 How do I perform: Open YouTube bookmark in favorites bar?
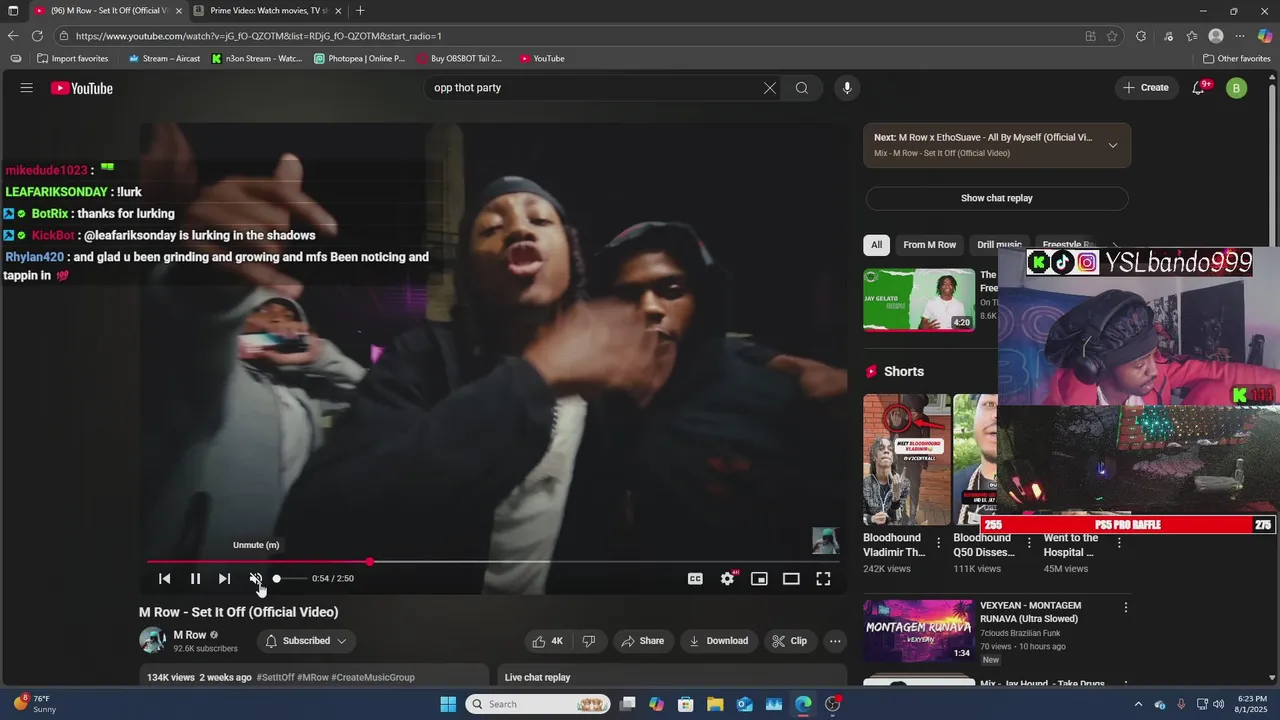pos(542,59)
